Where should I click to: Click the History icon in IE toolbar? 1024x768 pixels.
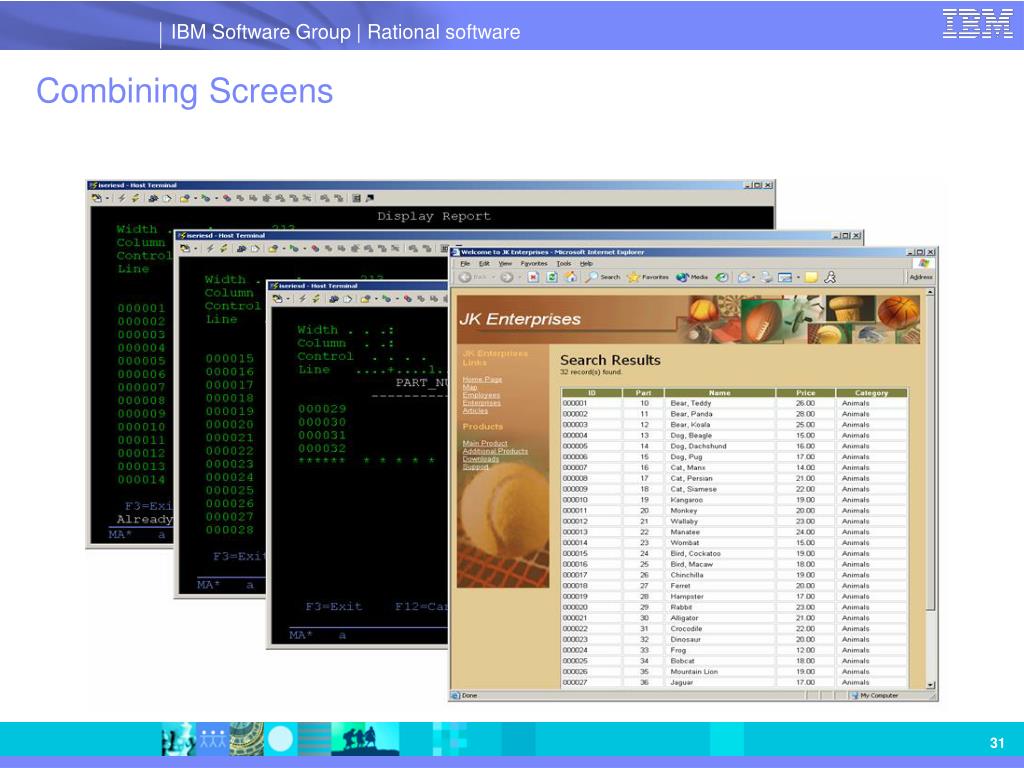722,278
